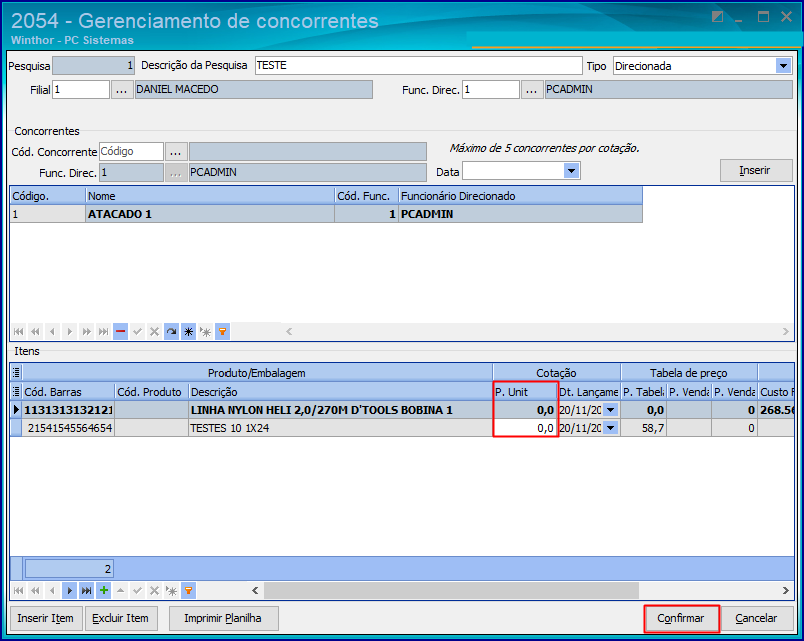
Task: Click the P. Unit column header
Action: point(525,392)
